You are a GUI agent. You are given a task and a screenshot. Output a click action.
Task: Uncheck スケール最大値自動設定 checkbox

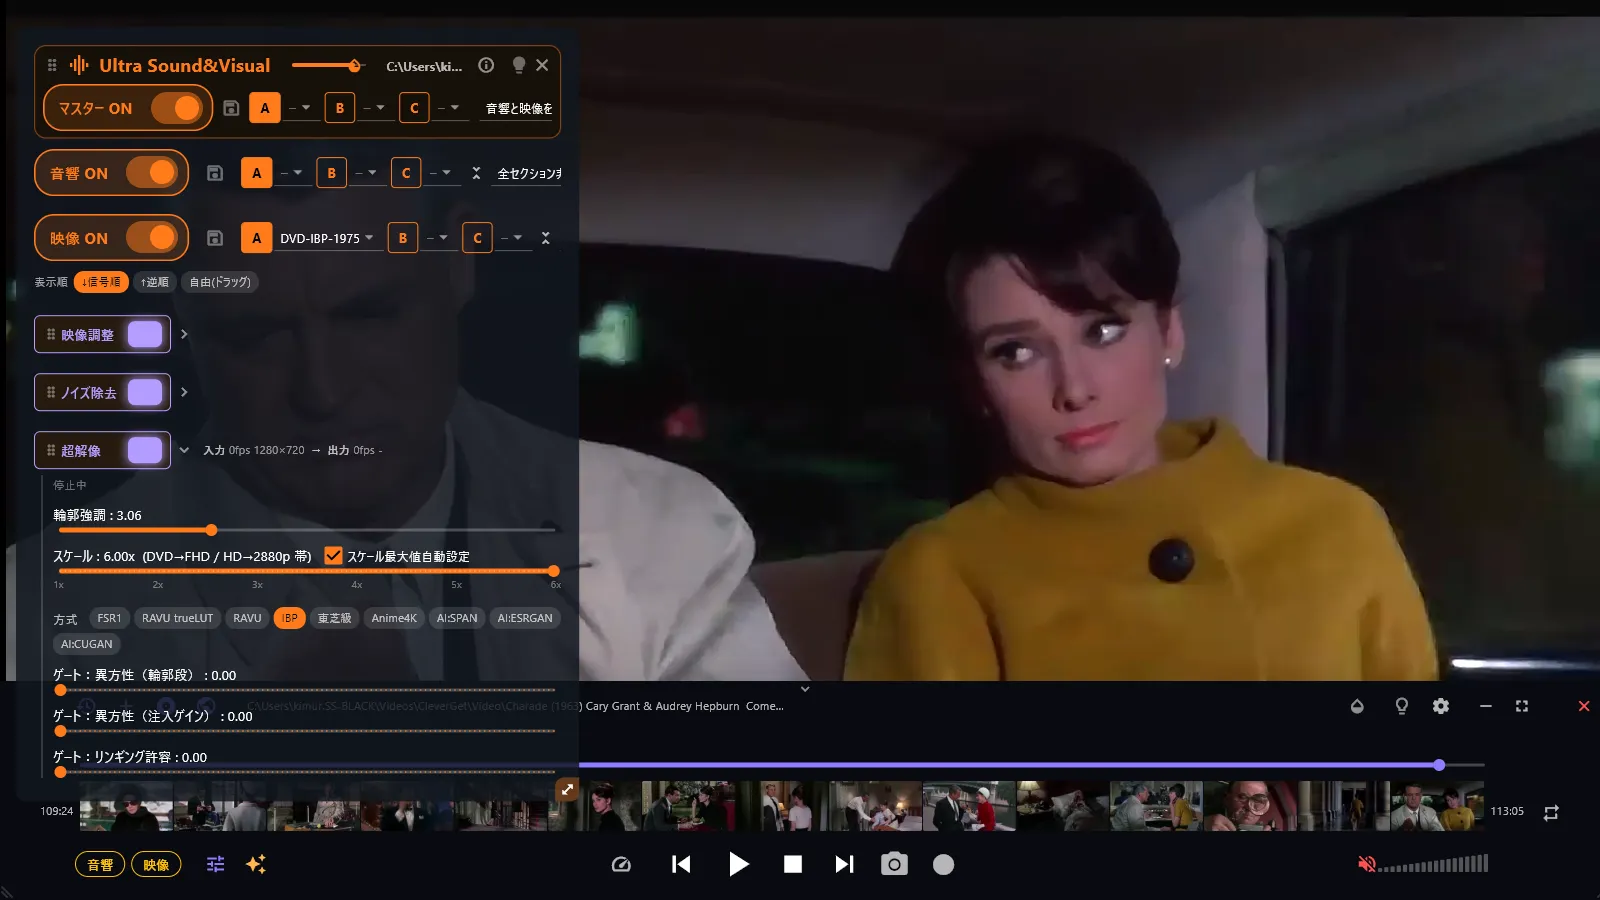(333, 556)
